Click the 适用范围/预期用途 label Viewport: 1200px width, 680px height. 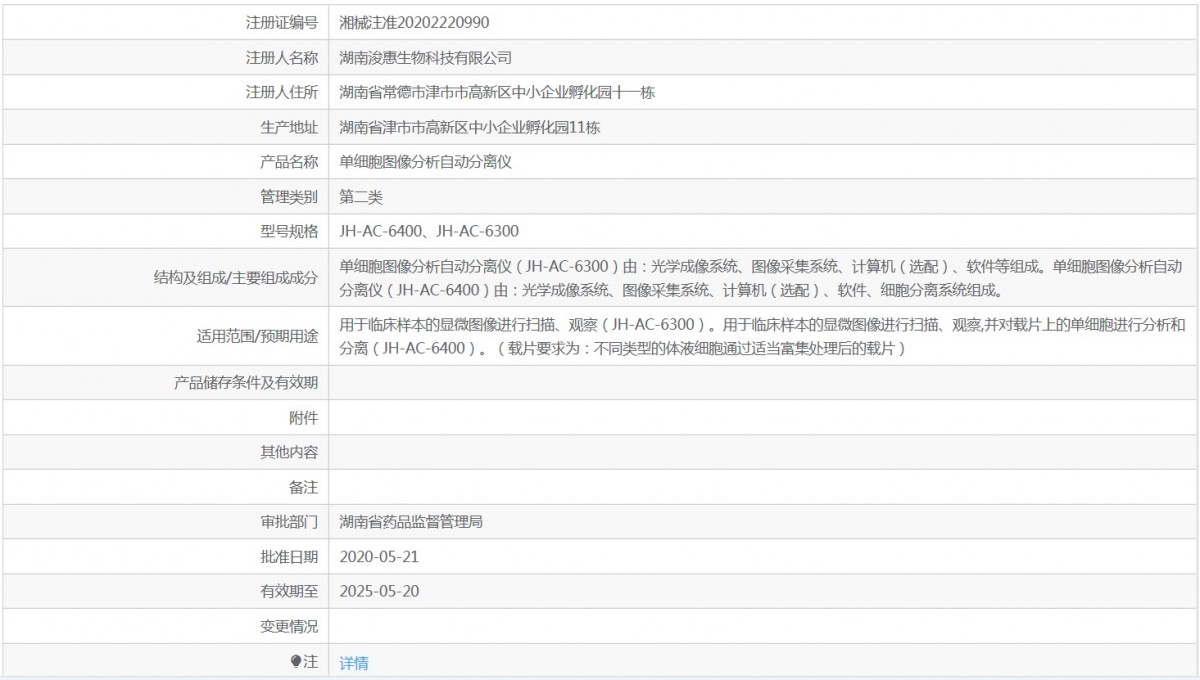[x=259, y=337]
